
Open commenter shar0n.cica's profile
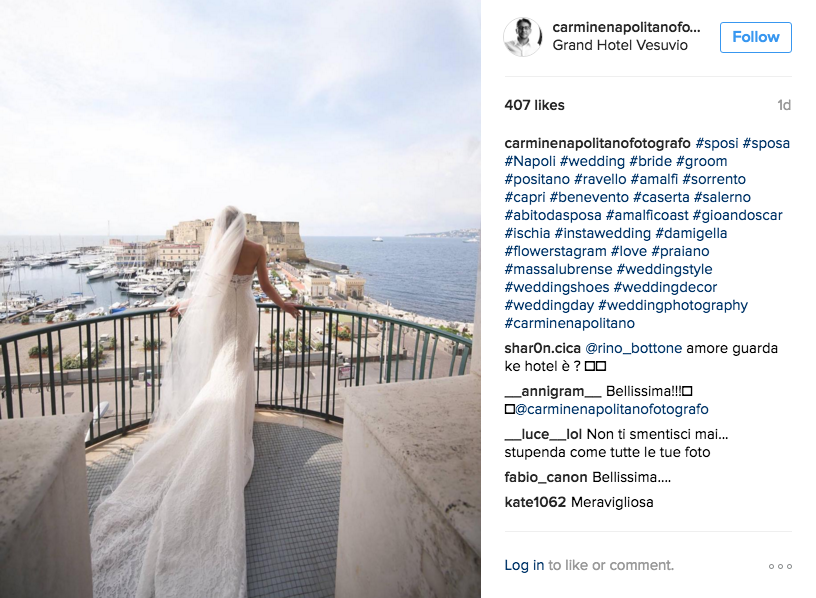[x=542, y=348]
